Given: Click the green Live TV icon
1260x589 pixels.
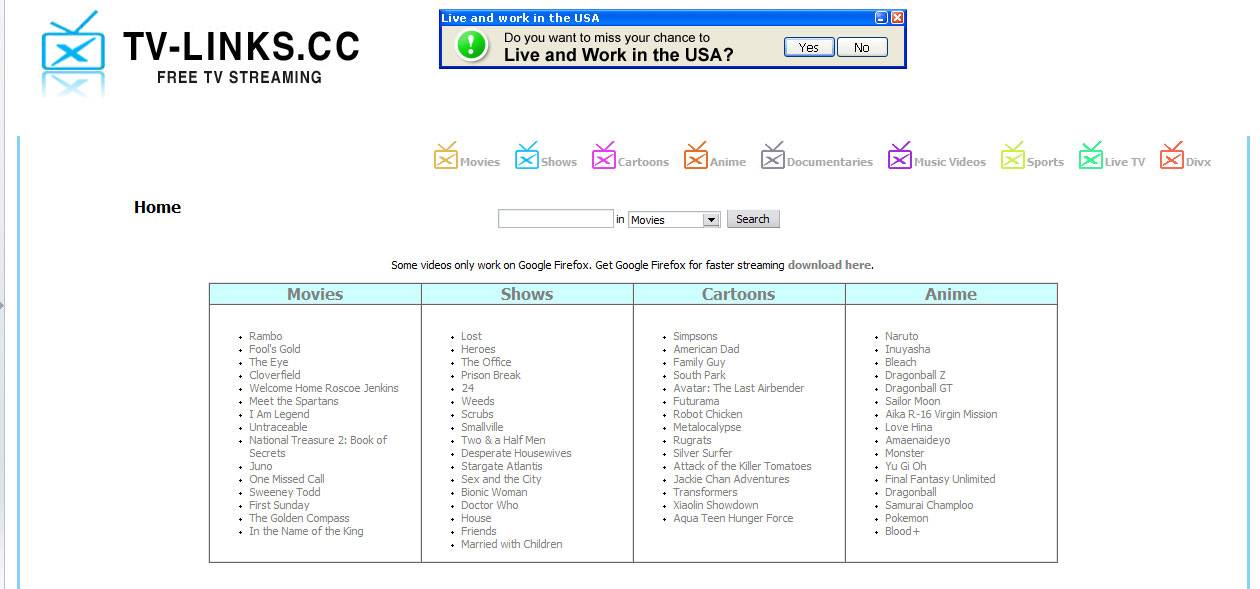Looking at the screenshot, I should pos(1090,156).
